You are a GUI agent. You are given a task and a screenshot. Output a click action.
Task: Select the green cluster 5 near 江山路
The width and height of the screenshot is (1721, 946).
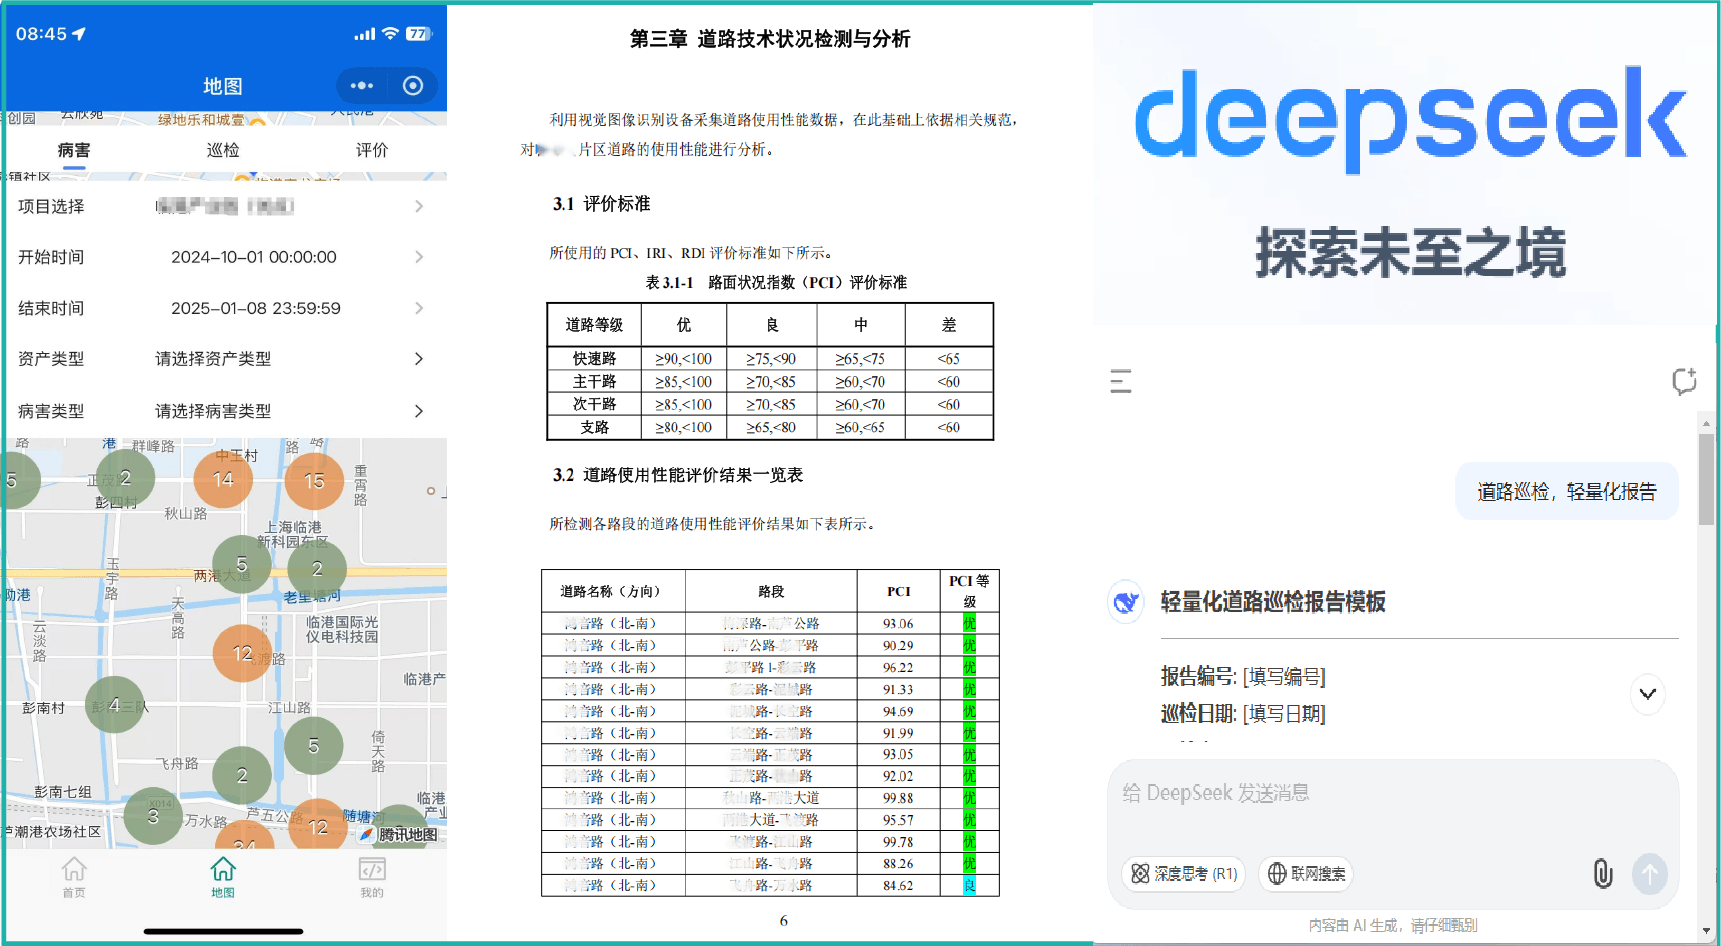click(313, 746)
